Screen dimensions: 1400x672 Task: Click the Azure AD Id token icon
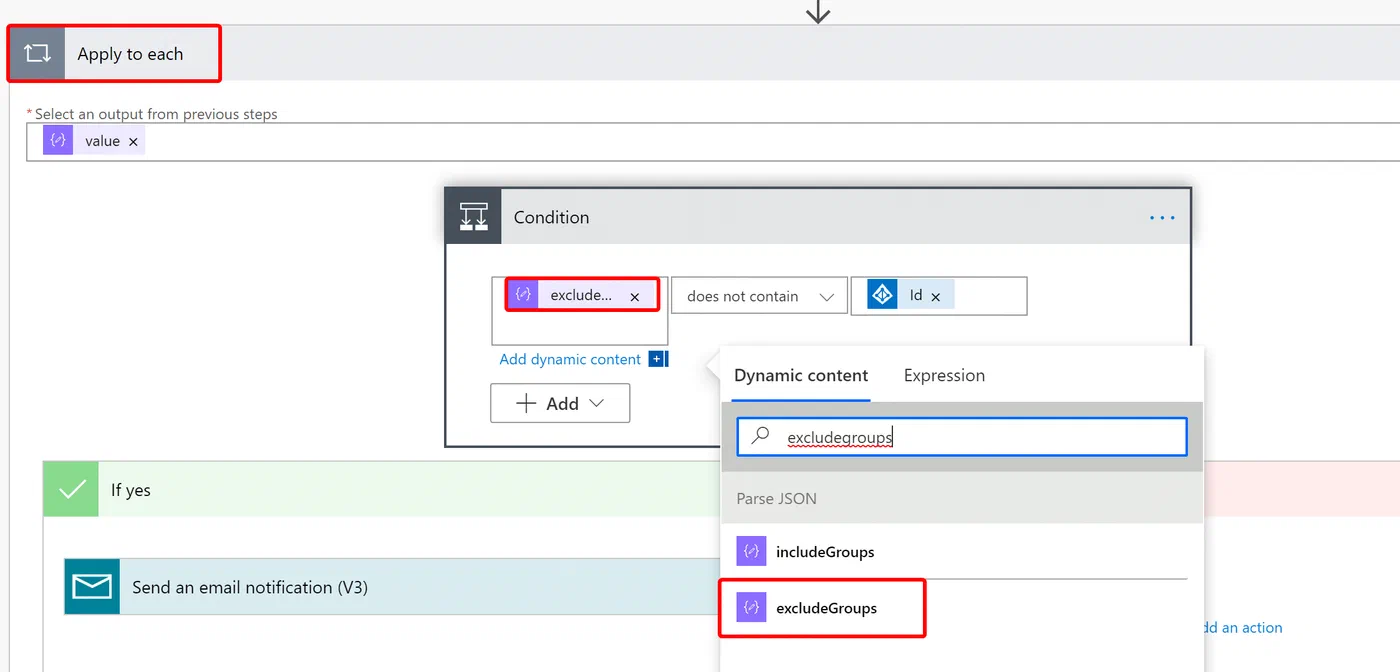(882, 295)
